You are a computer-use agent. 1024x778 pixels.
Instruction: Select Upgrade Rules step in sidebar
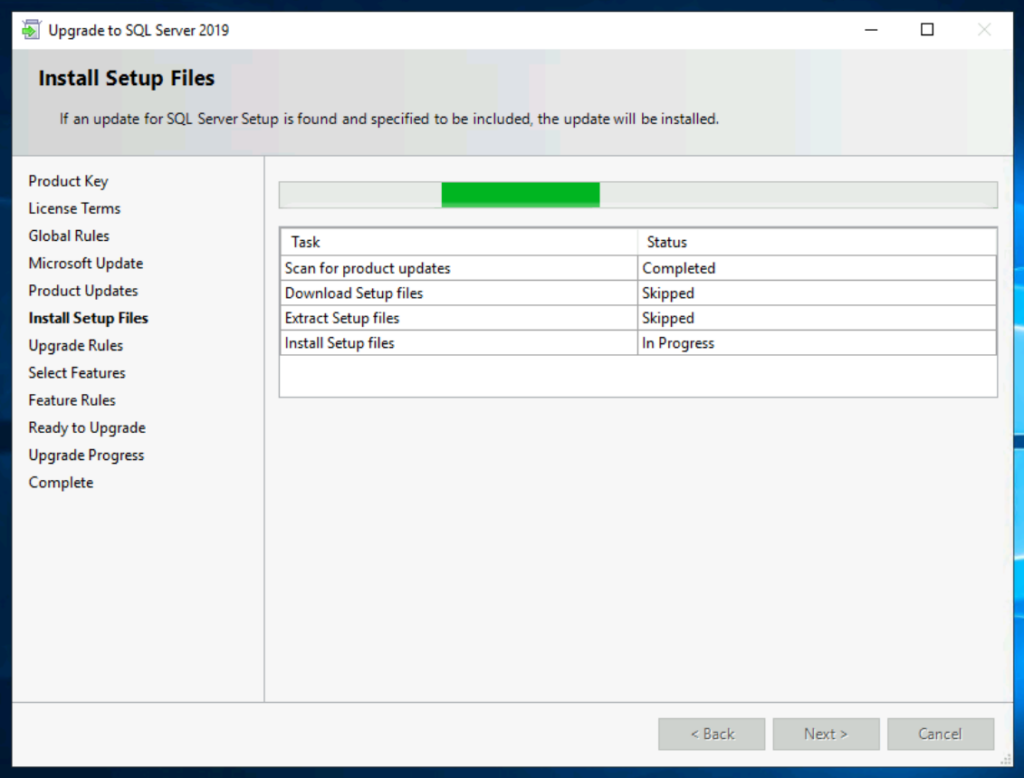[76, 346]
